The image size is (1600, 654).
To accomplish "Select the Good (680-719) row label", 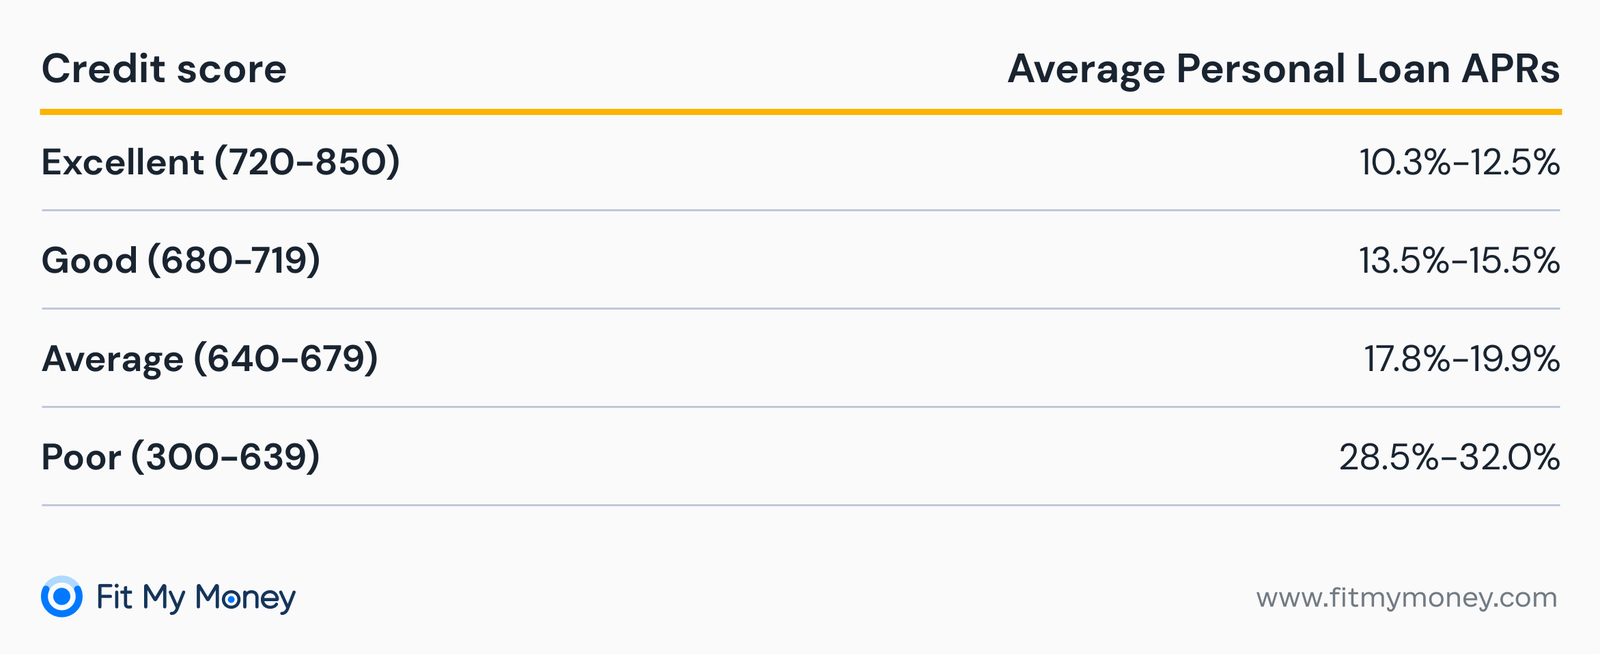I will point(181,260).
